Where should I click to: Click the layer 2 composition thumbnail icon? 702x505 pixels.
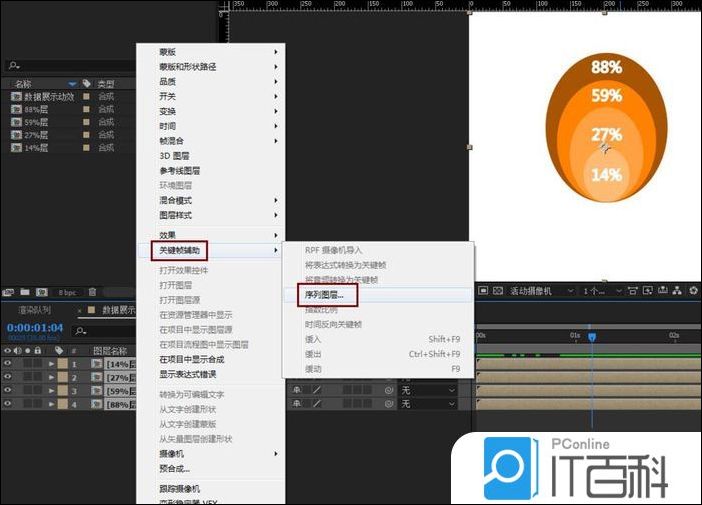[x=96, y=377]
